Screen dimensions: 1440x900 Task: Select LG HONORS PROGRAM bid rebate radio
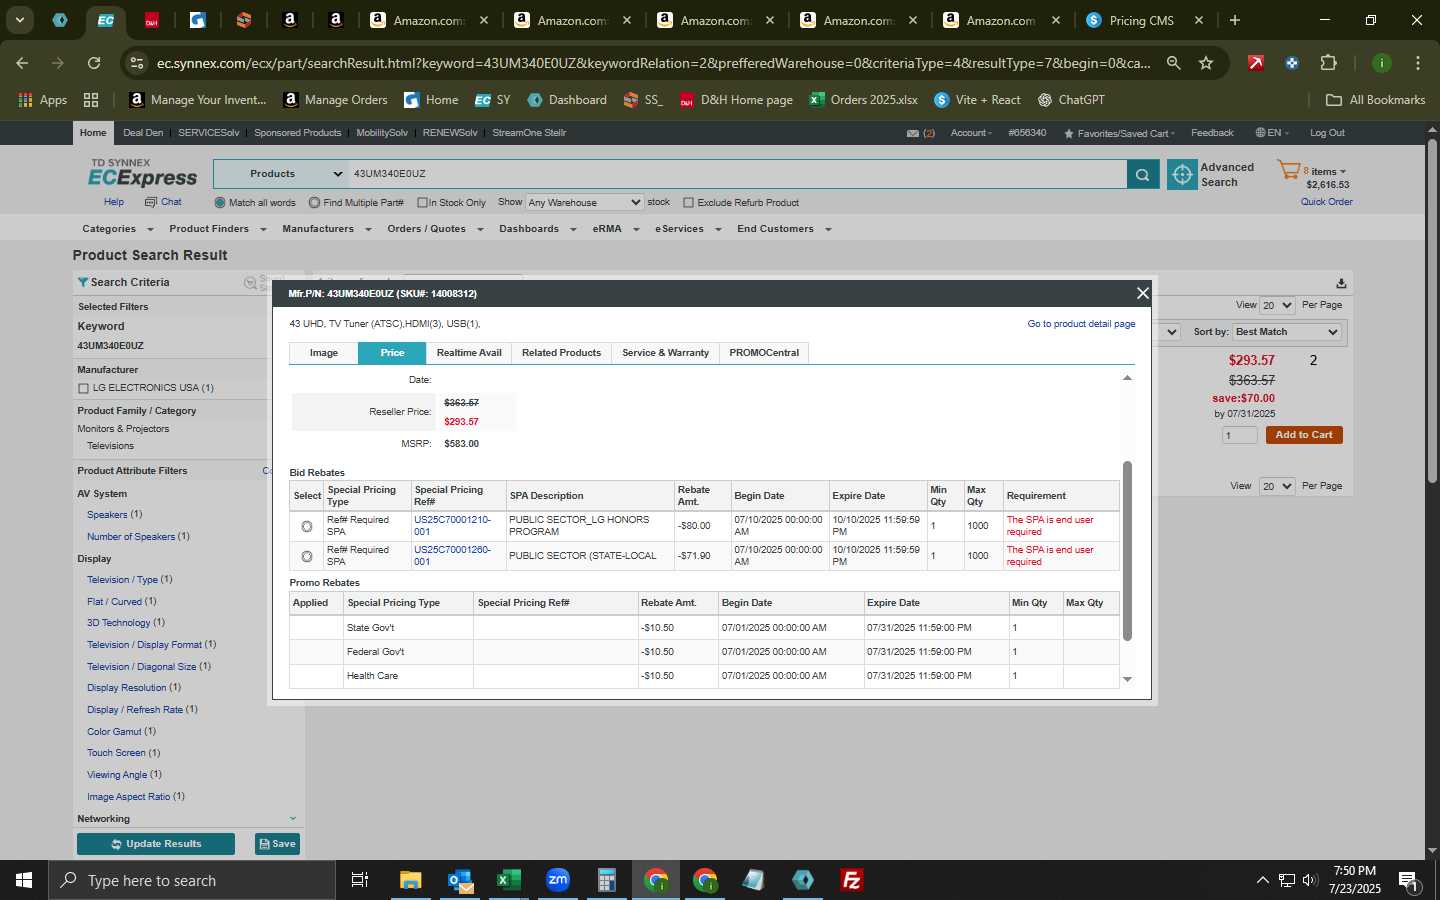point(306,526)
